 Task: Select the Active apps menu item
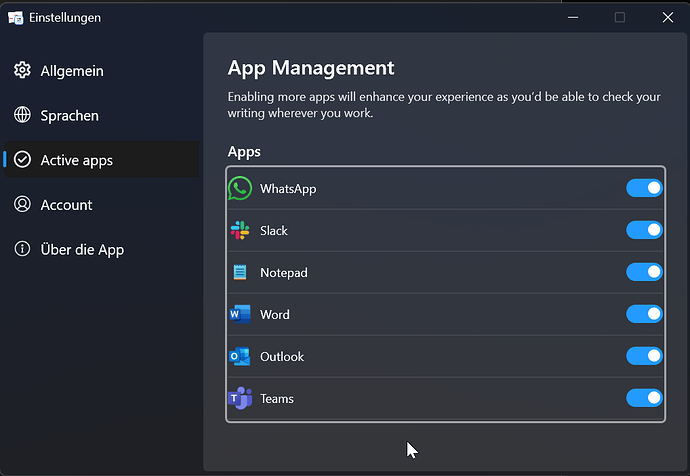(76, 160)
